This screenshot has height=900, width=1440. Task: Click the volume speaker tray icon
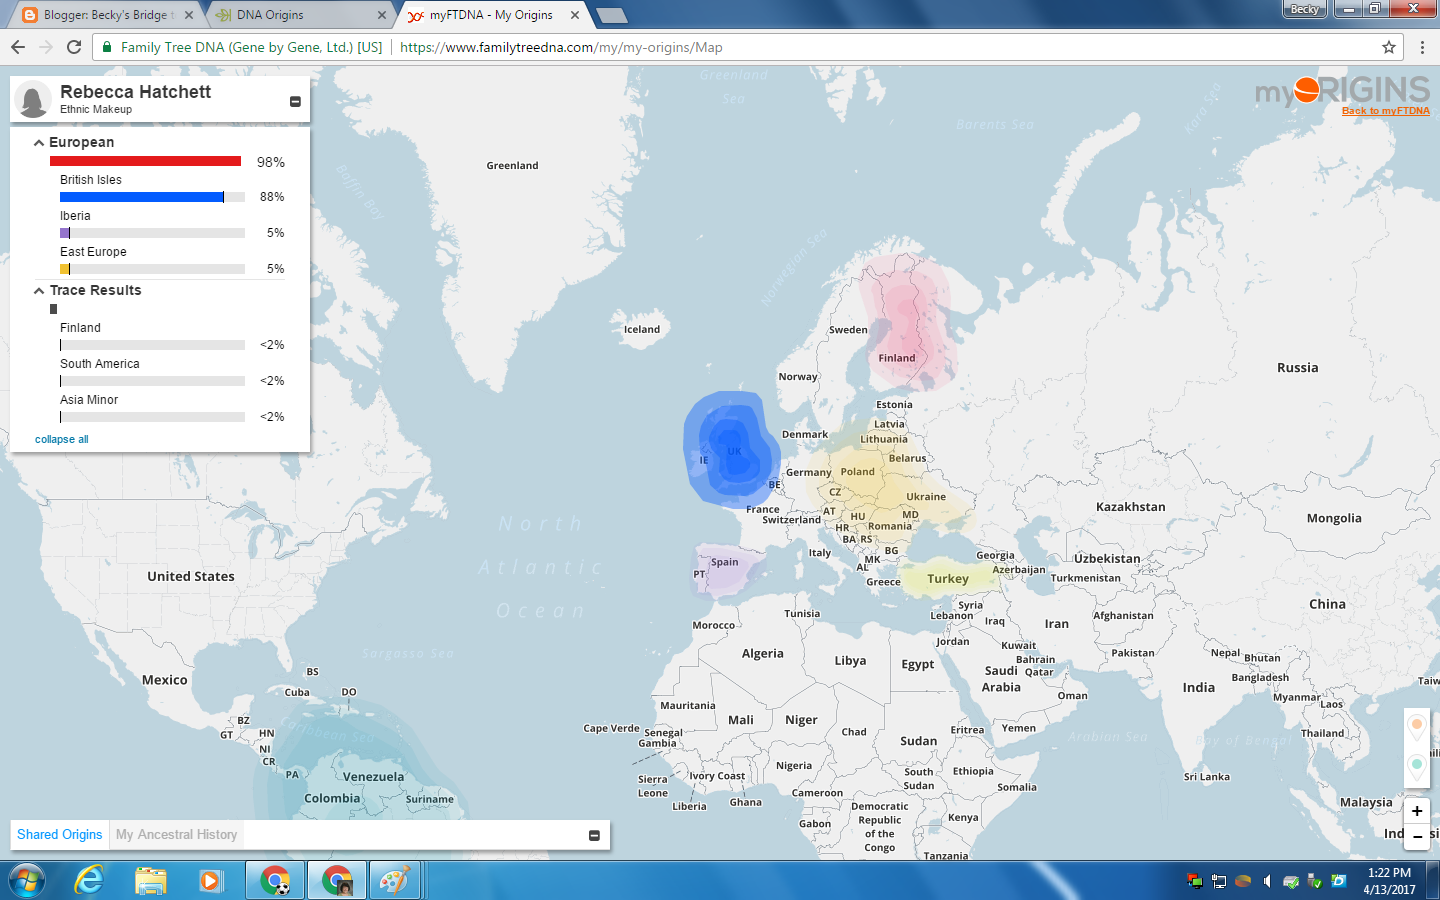coord(1267,881)
